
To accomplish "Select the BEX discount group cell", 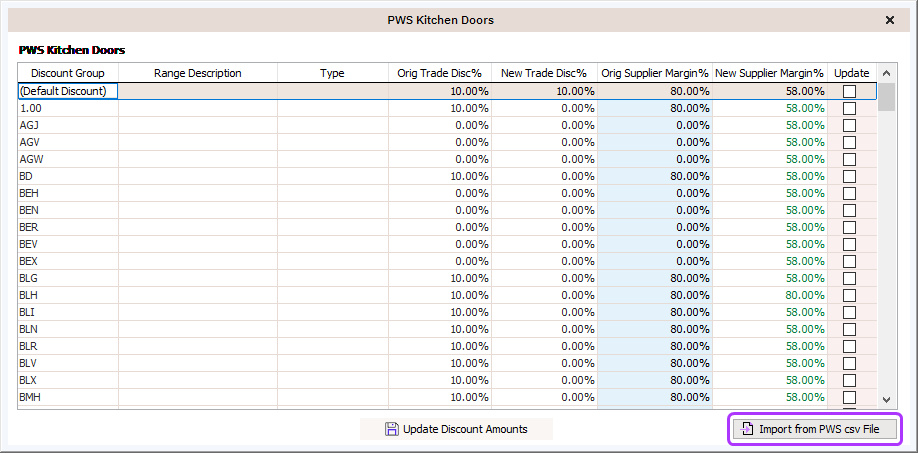I will coord(68,261).
